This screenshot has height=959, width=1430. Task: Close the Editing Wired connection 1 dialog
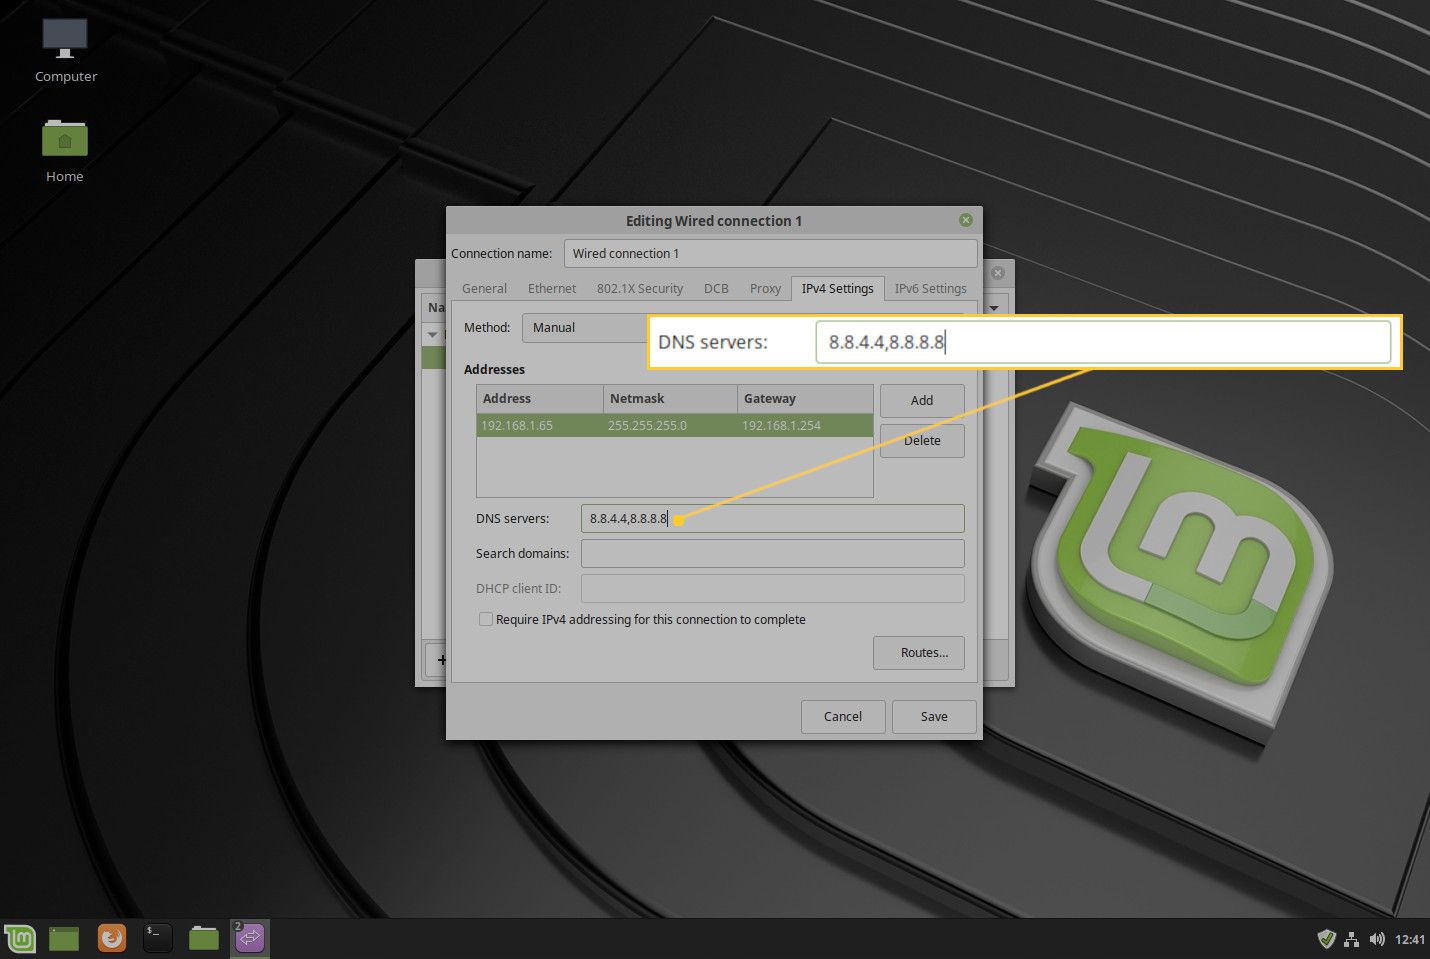tap(966, 220)
